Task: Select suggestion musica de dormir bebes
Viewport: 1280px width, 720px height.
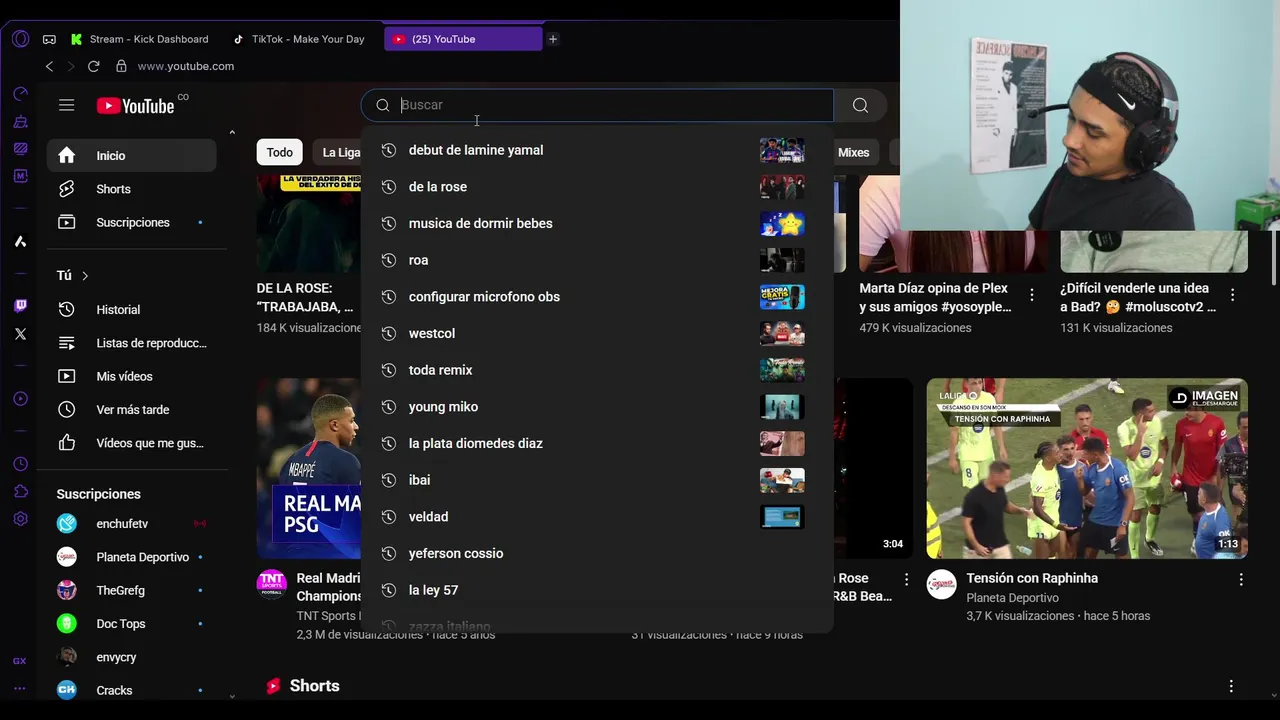Action: 597,223
